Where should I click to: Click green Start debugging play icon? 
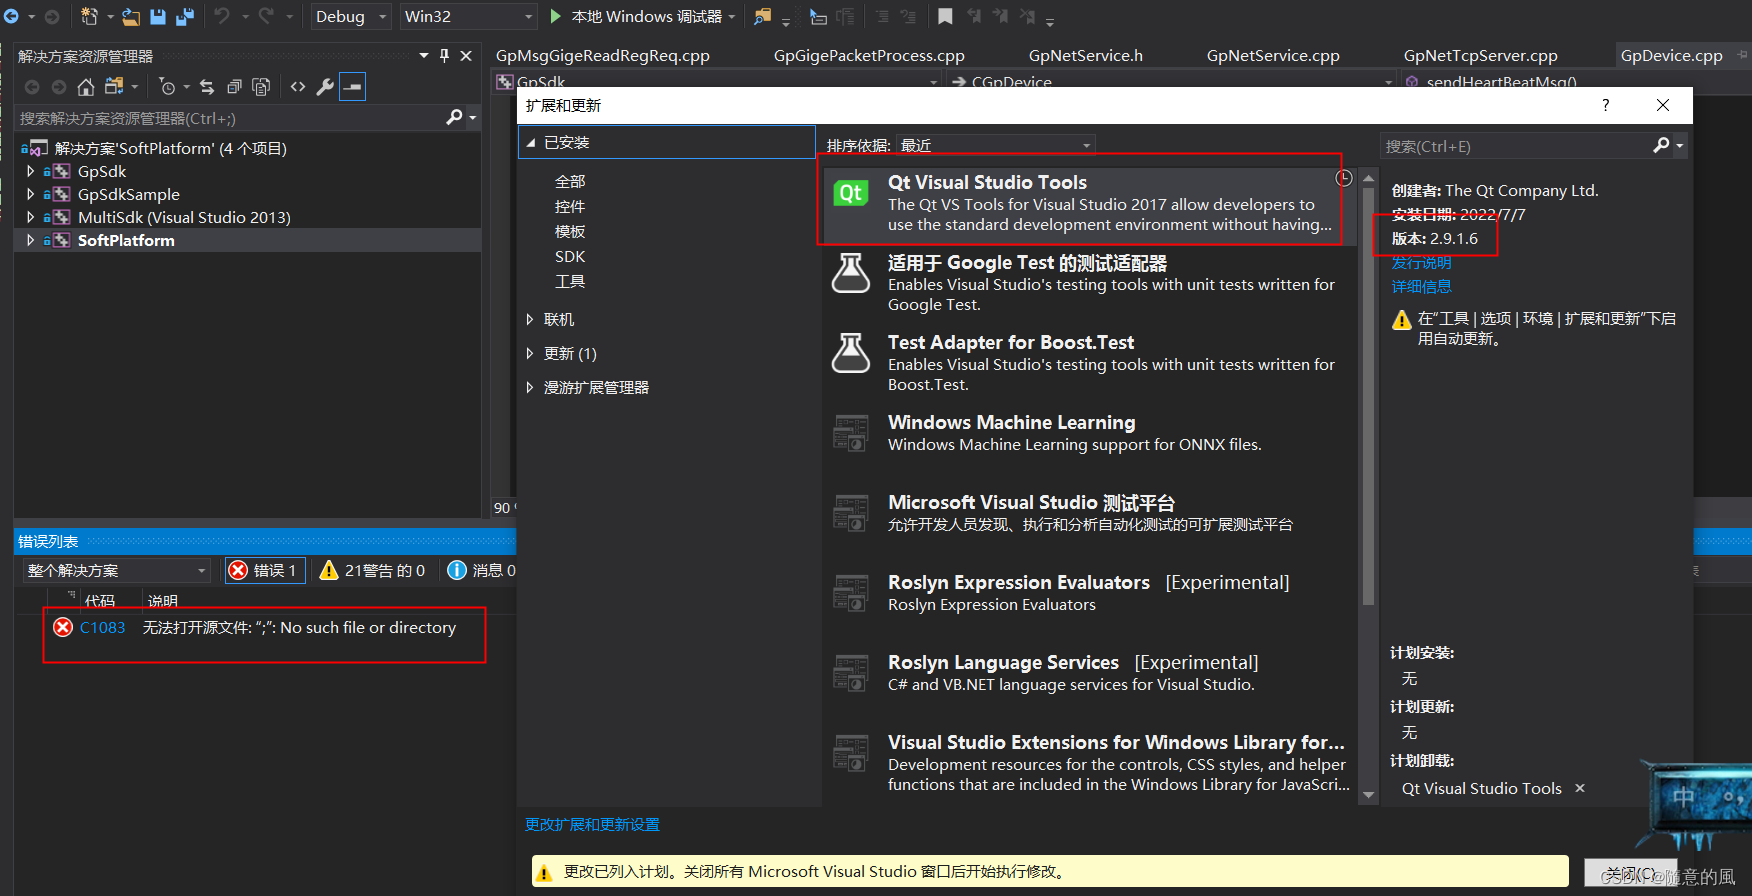click(x=556, y=16)
